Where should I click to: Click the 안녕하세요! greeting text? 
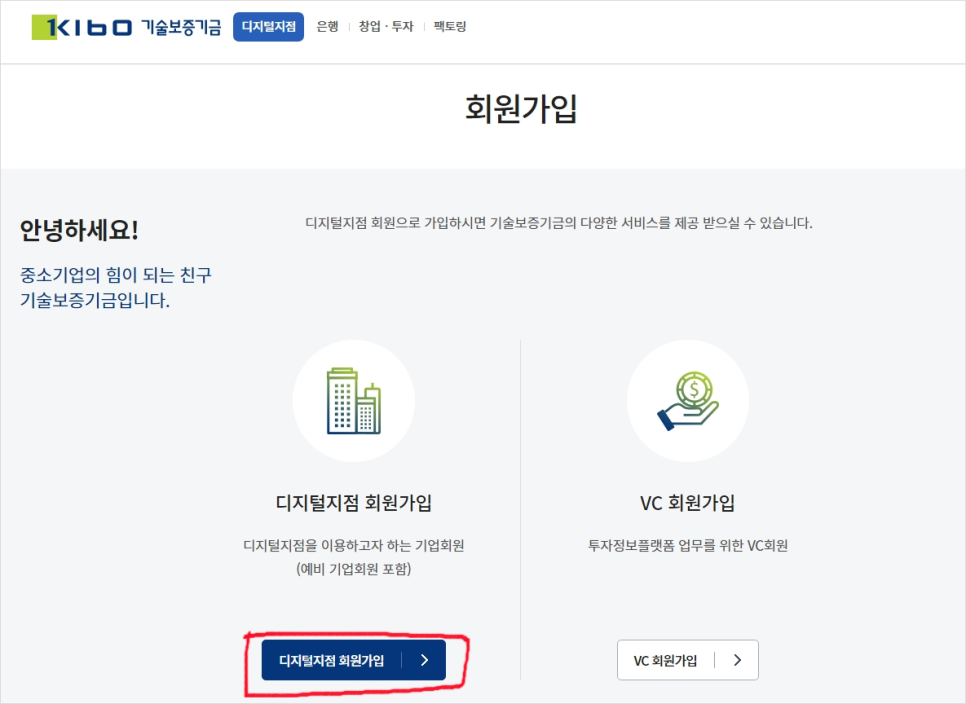79,230
